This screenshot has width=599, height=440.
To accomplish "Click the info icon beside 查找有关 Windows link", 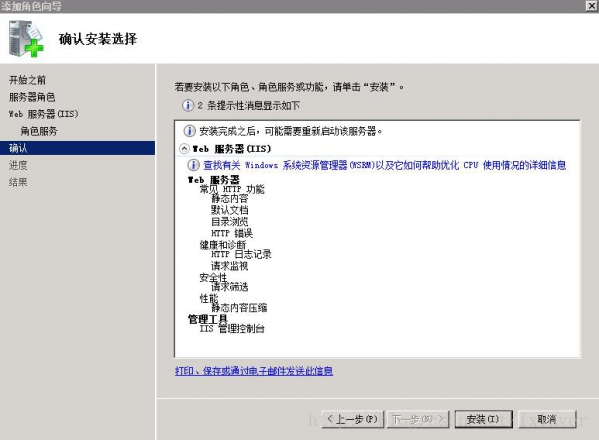I will coord(193,165).
